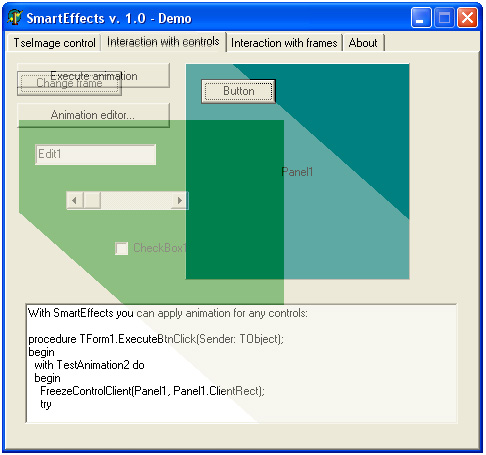Image resolution: width=486 pixels, height=455 pixels.
Task: Open the Interaction with frames tab
Action: click(x=284, y=43)
